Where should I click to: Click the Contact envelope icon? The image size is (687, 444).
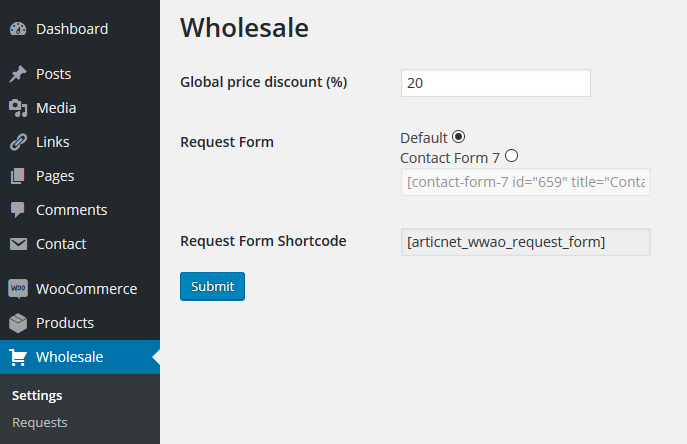[18, 244]
